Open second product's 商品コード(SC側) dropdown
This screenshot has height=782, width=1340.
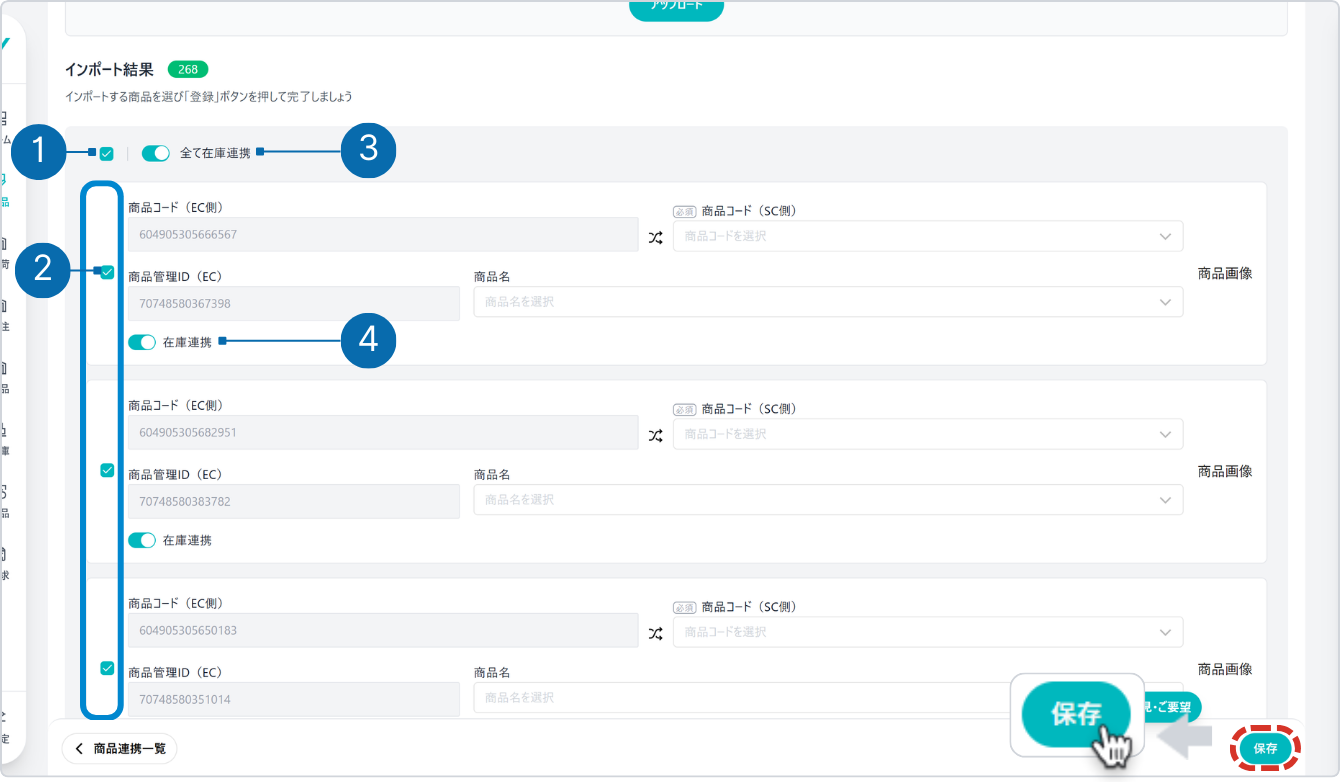(x=927, y=434)
